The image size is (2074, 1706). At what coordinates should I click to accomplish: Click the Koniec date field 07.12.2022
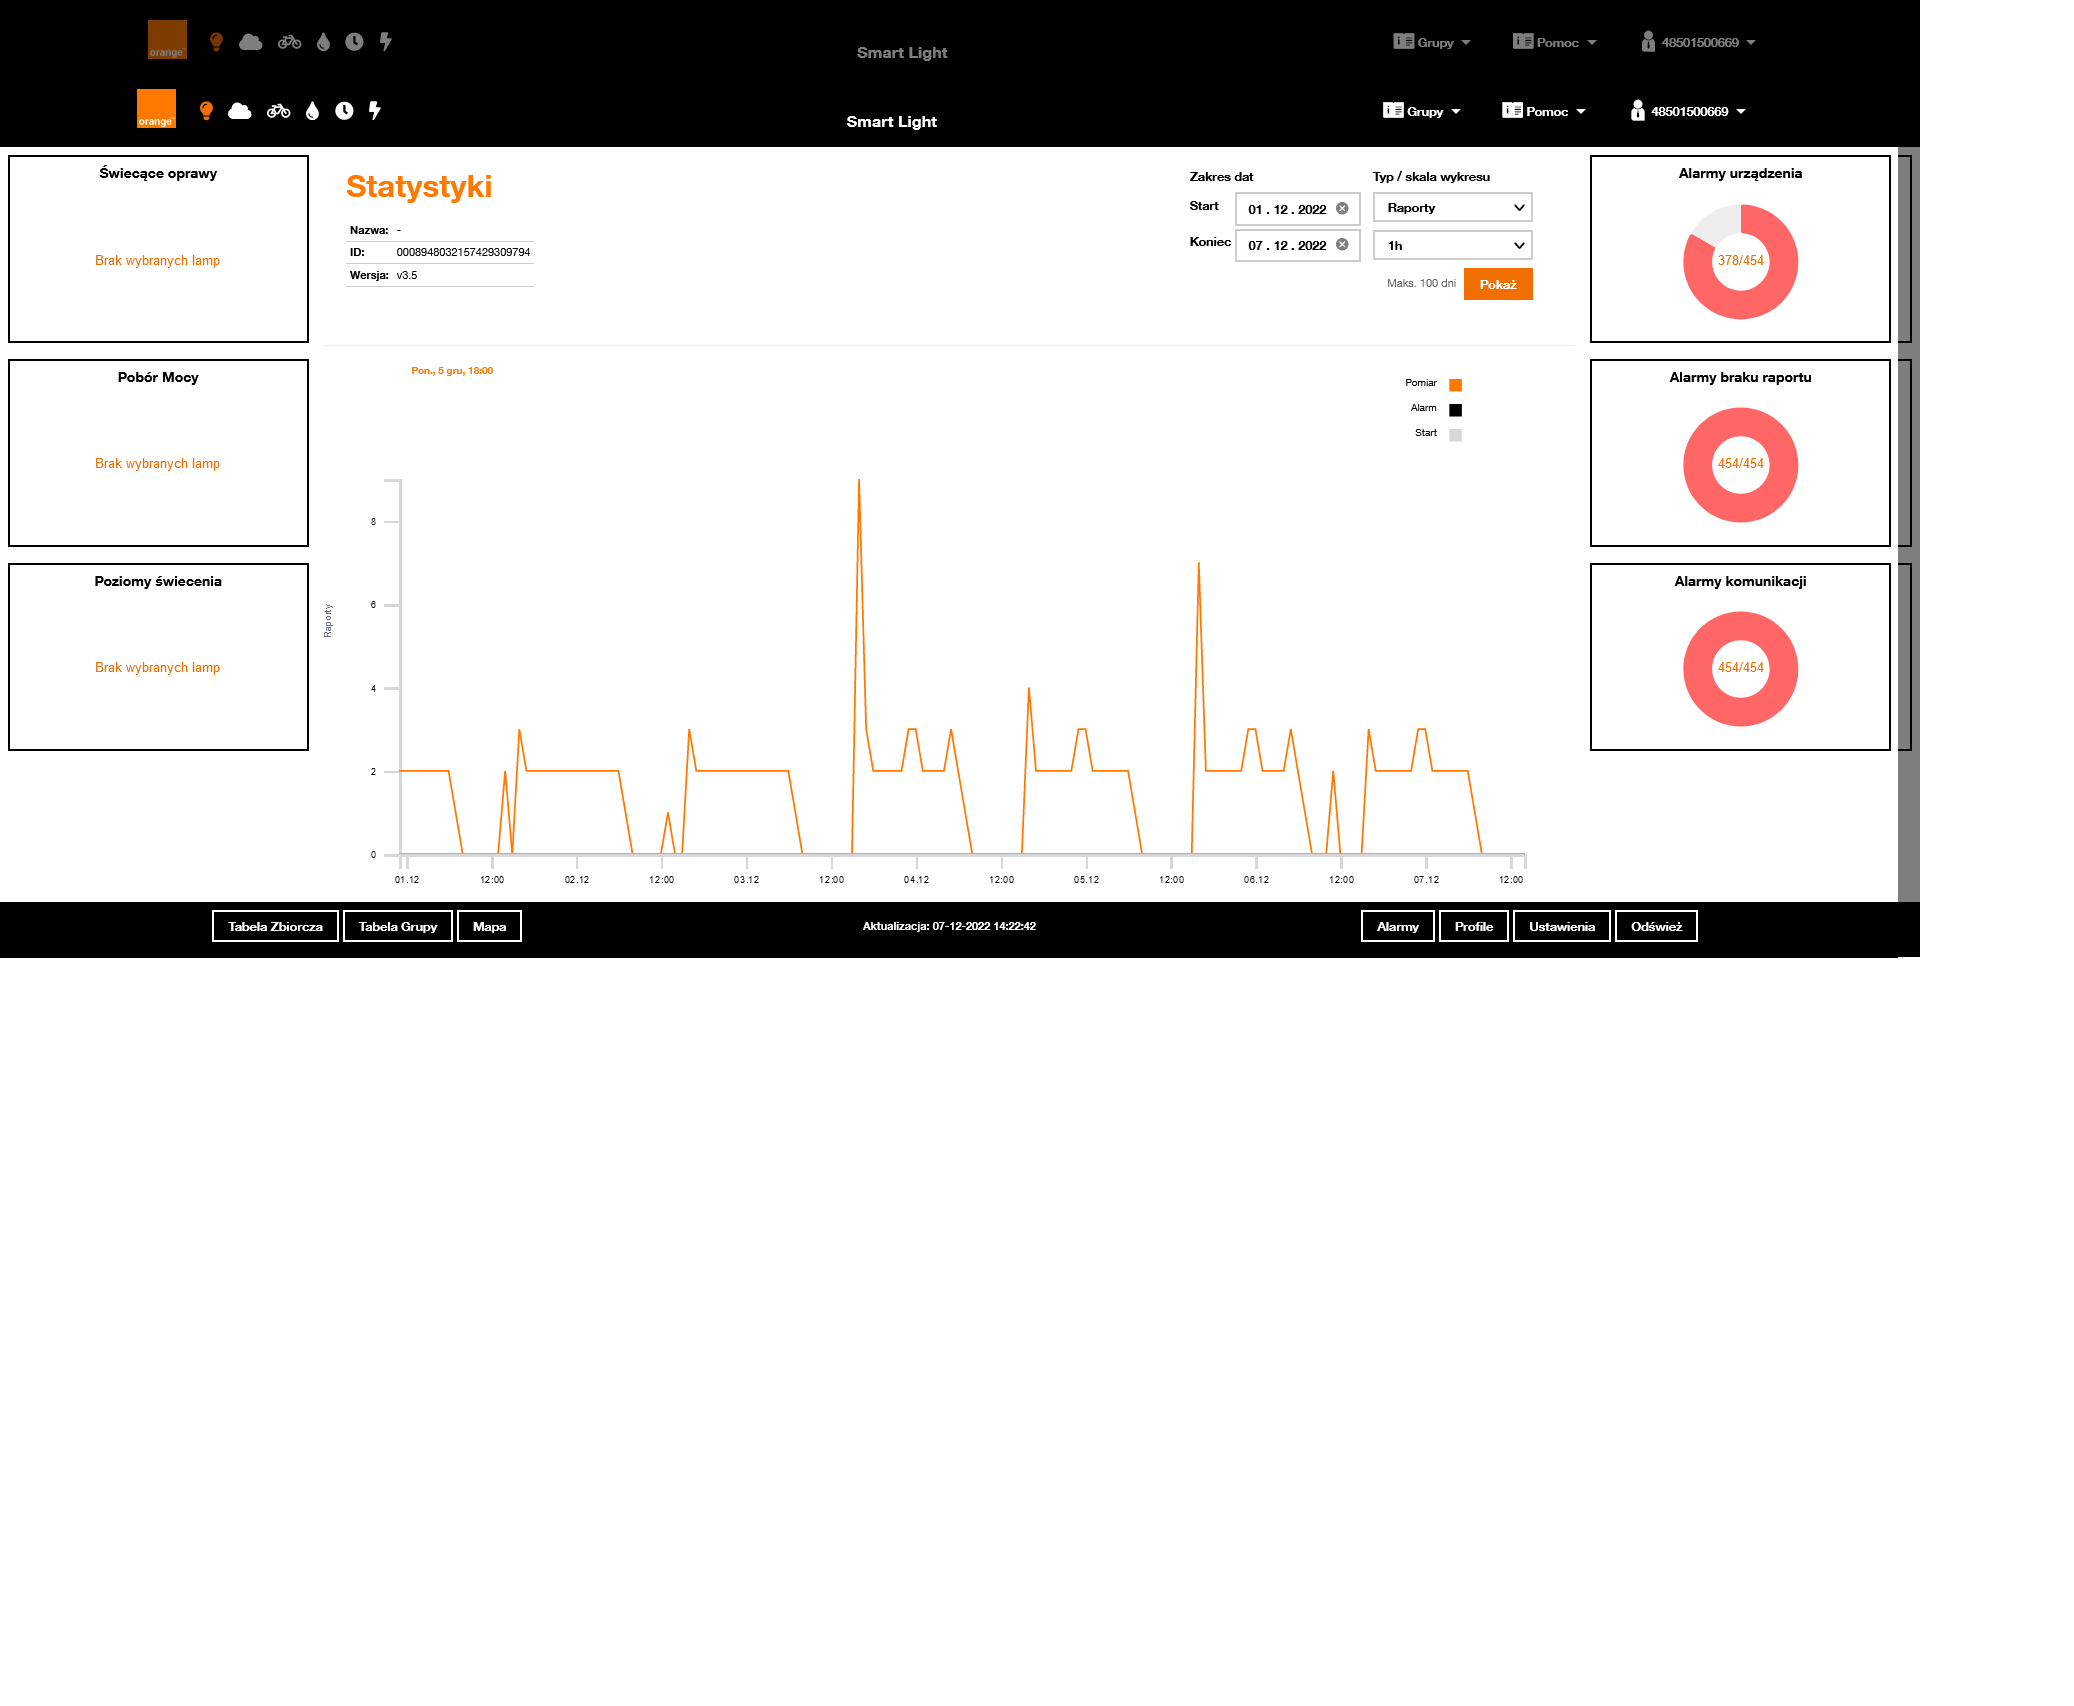tap(1297, 245)
